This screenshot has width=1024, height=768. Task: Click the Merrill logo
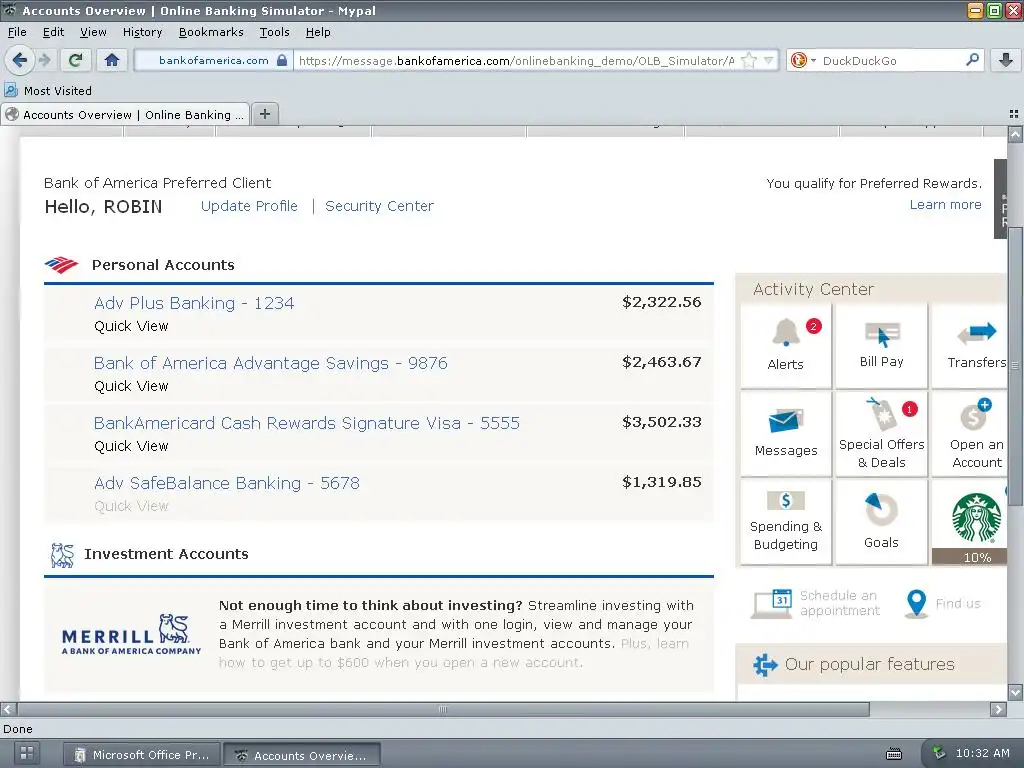point(131,634)
